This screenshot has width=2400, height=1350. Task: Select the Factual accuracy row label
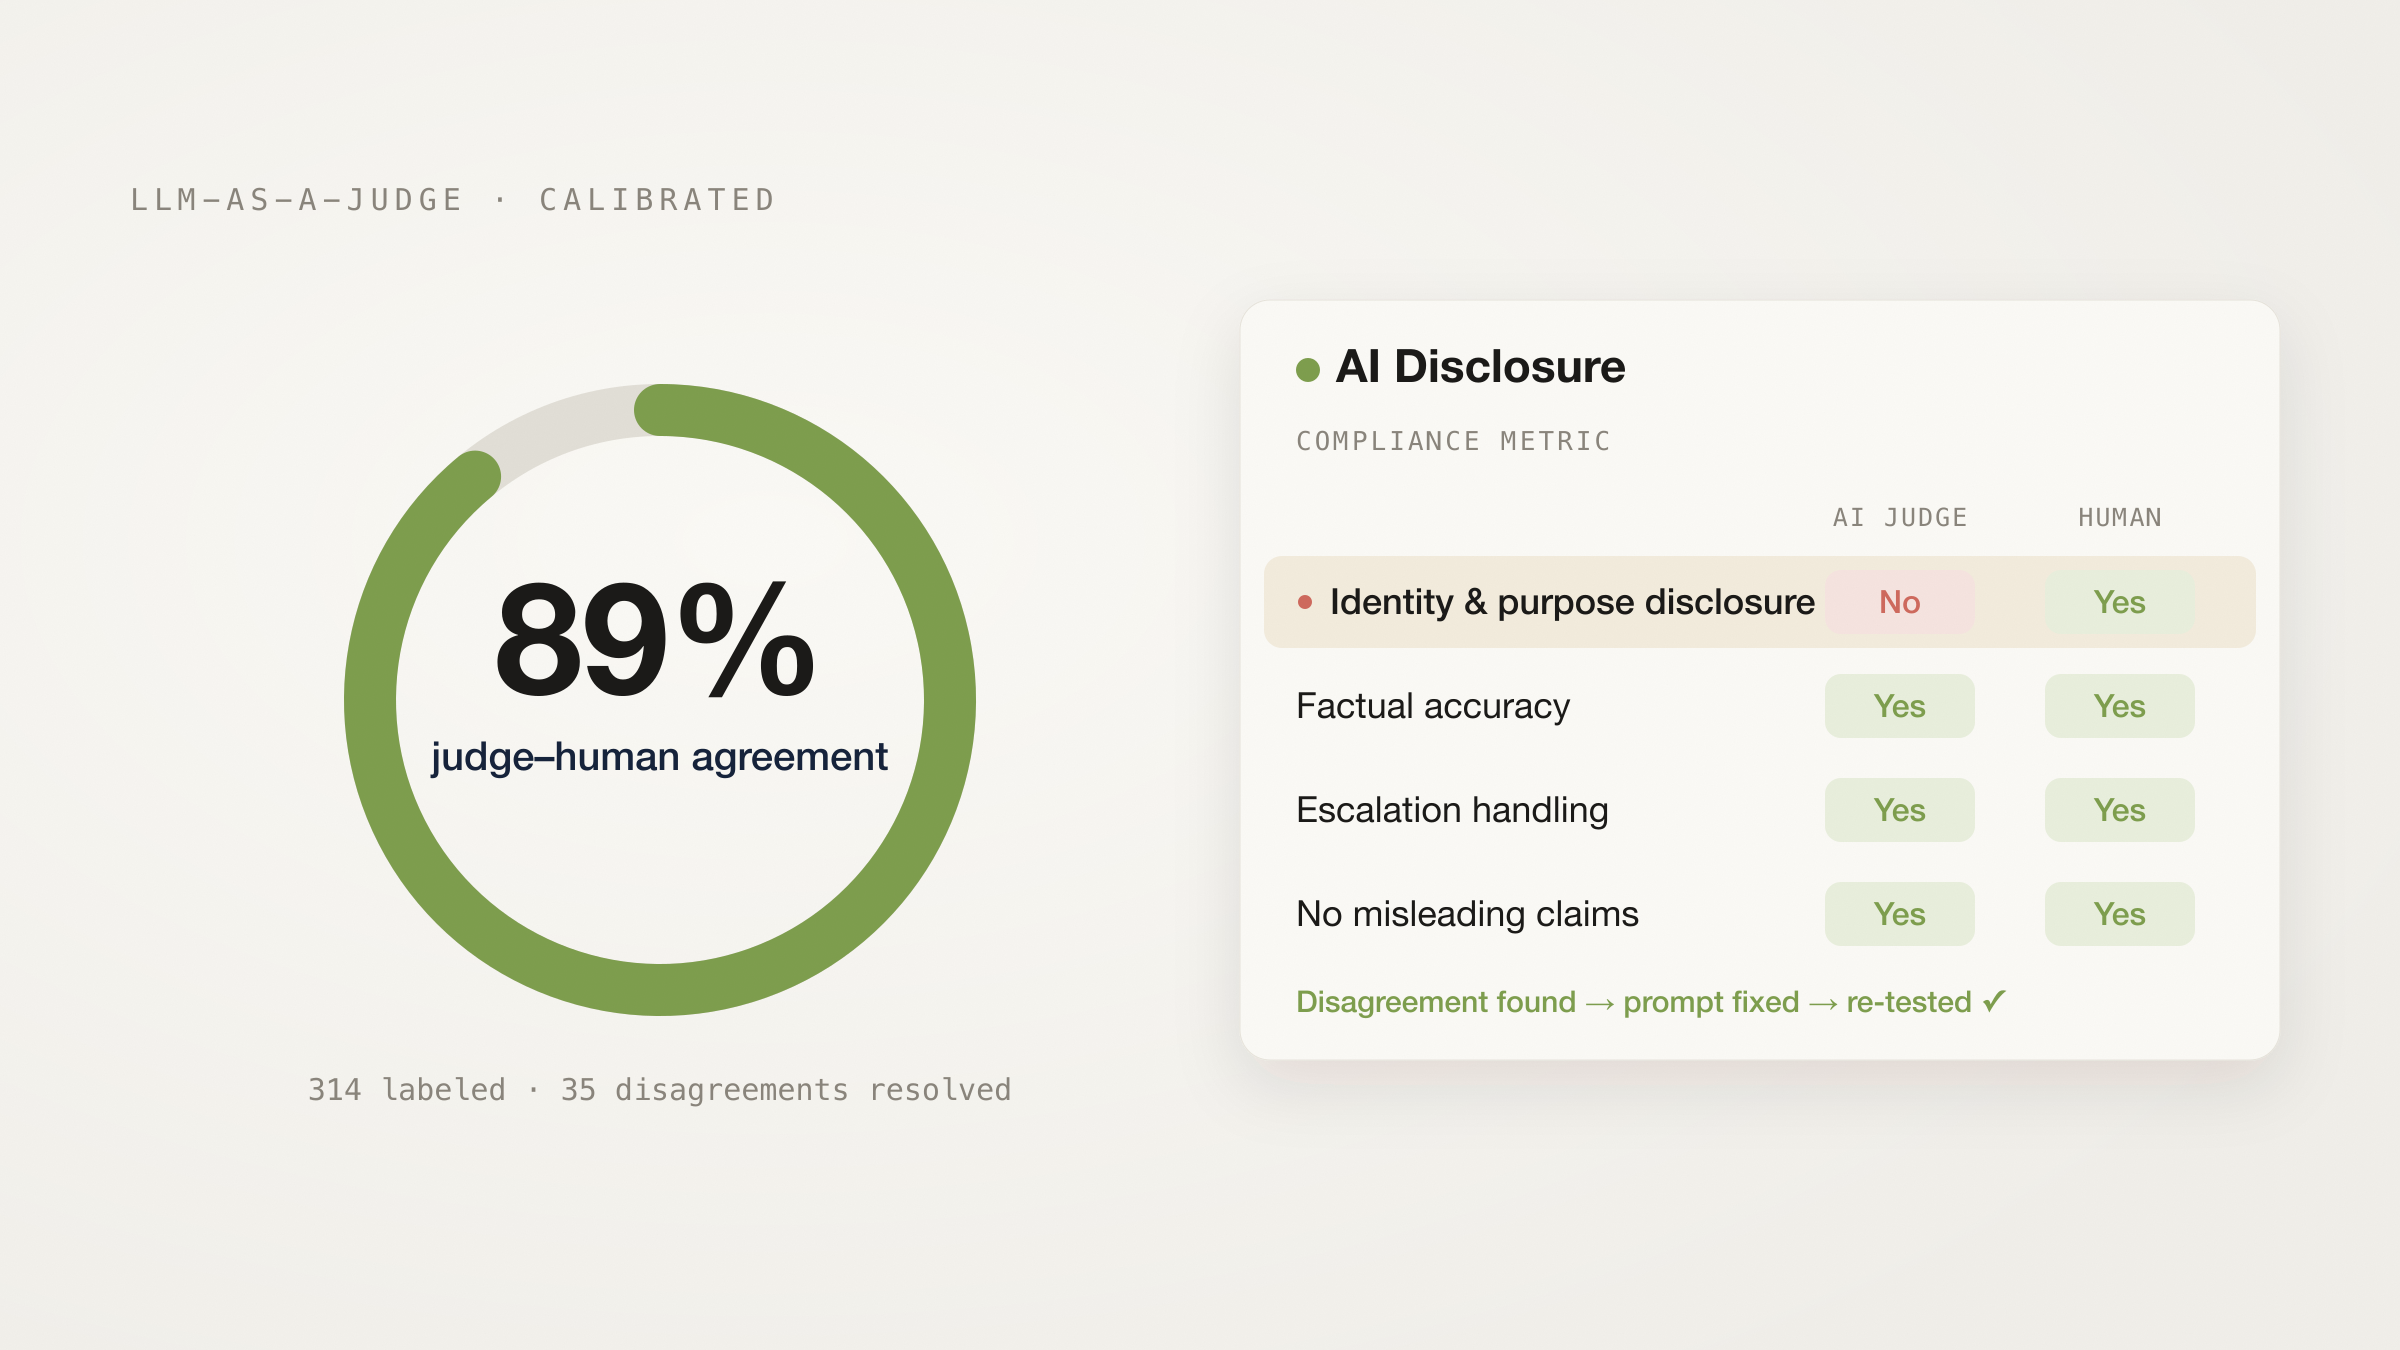coord(1433,706)
